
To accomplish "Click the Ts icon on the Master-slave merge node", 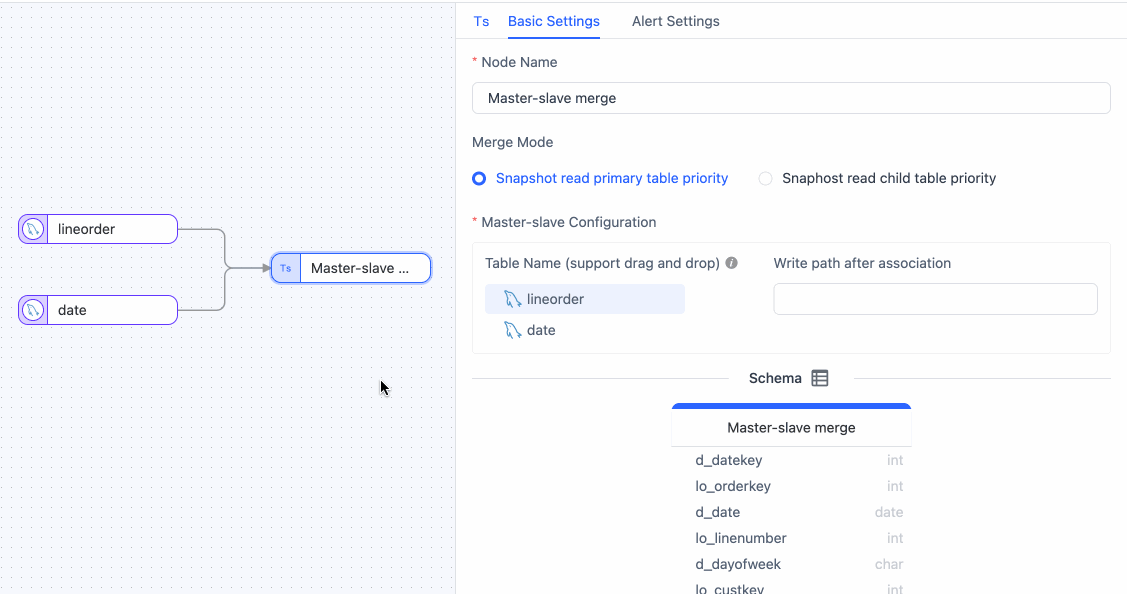I will (x=285, y=268).
